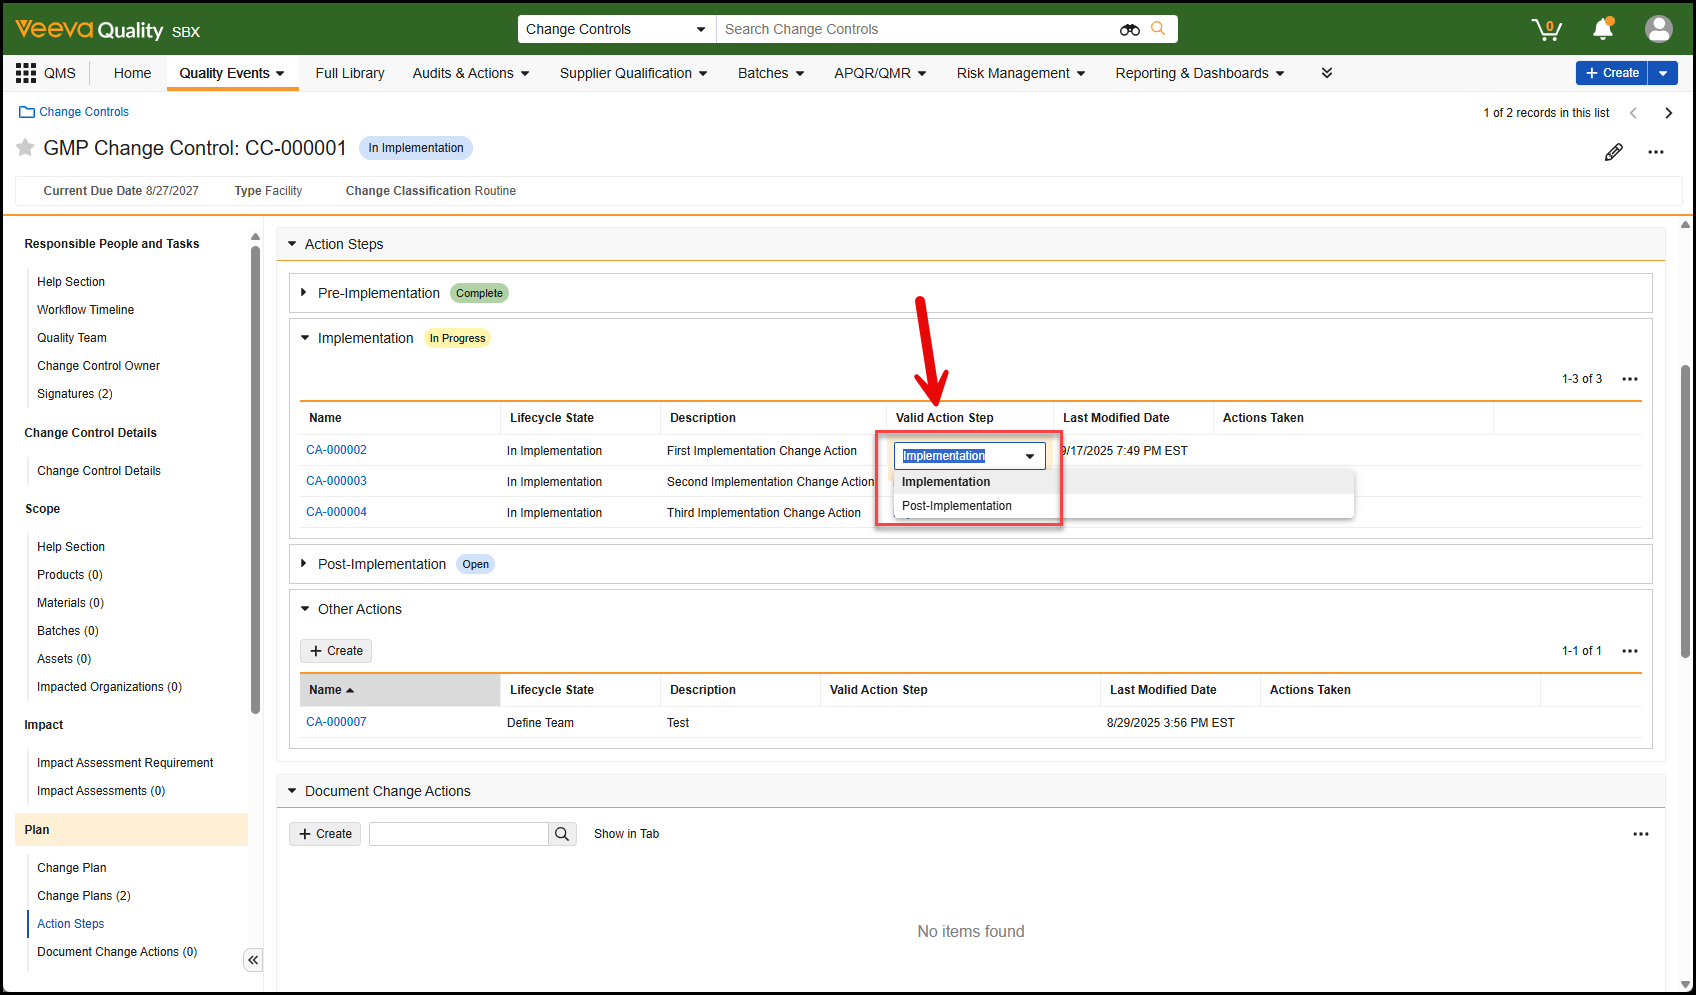Open the notifications bell
This screenshot has height=995, width=1696.
pos(1603,29)
